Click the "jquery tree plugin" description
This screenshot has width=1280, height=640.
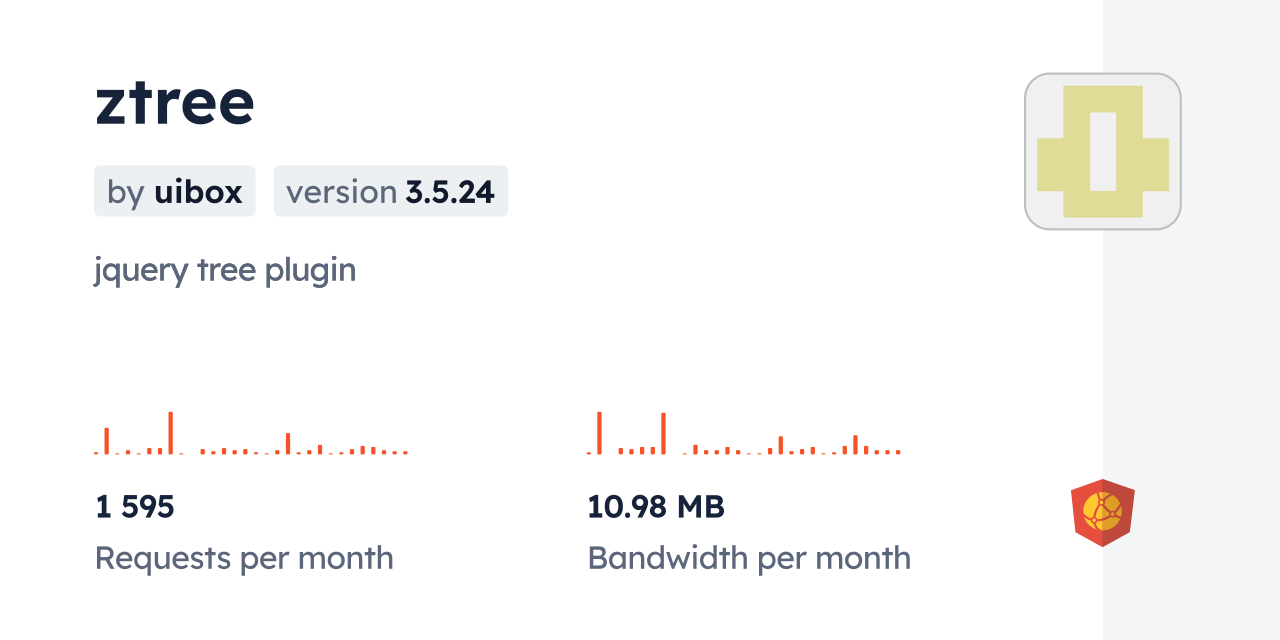(225, 270)
